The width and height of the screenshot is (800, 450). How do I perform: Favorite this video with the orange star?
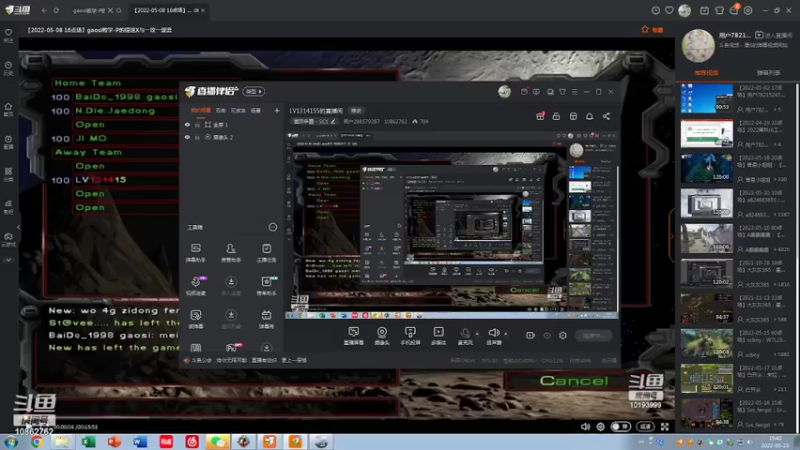tap(645, 30)
